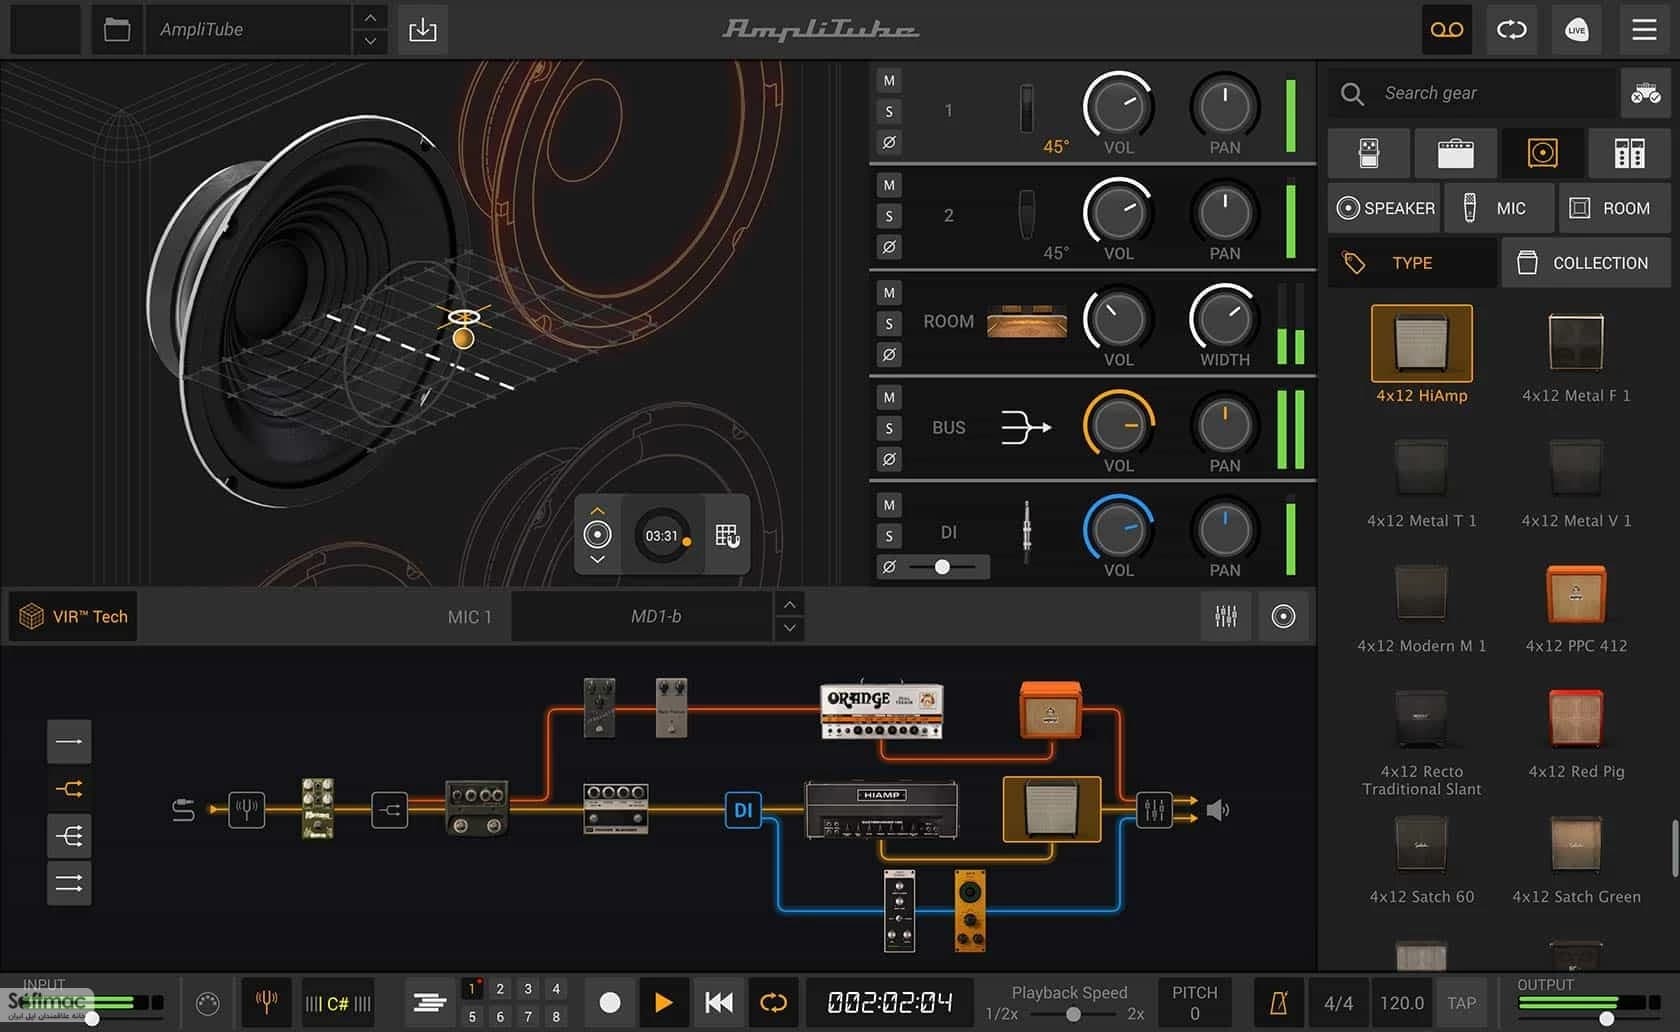Select the split-path routing icon
The width and height of the screenshot is (1680, 1032).
click(x=69, y=789)
